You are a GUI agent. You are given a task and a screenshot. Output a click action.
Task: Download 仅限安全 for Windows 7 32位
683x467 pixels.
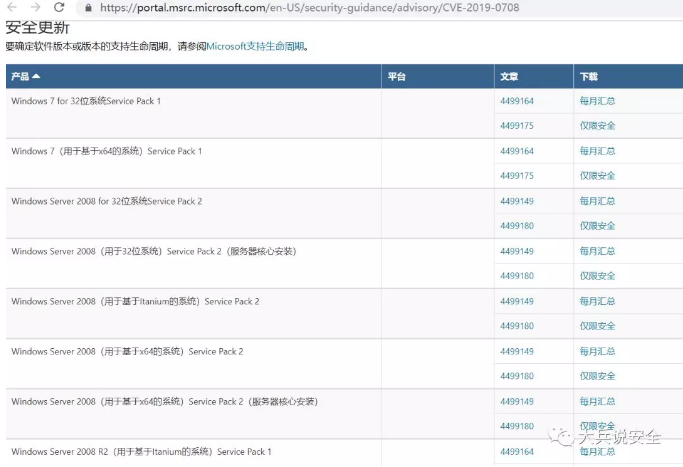(x=597, y=126)
